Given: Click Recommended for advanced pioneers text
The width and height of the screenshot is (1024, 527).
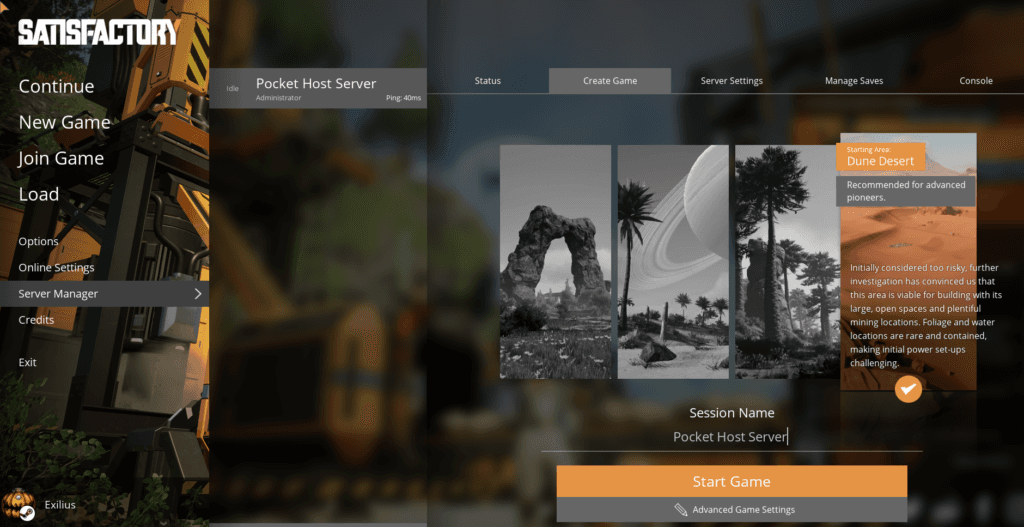Looking at the screenshot, I should 906,191.
